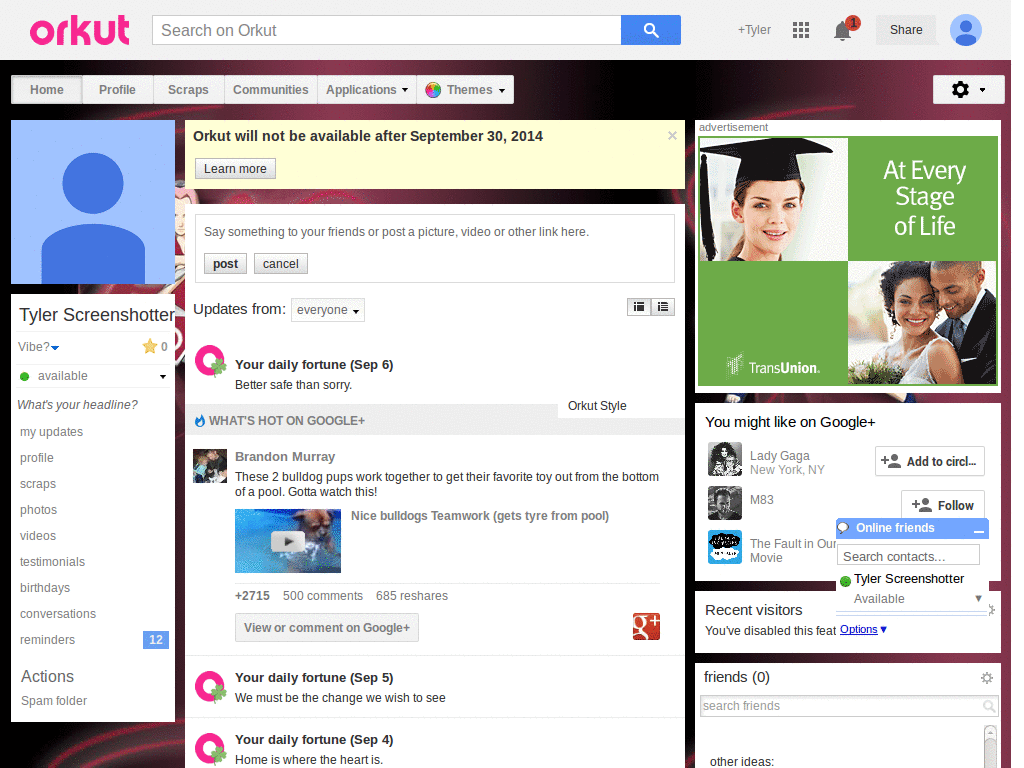Add Lady Gaga to circles
This screenshot has height=768, width=1024.
pyautogui.click(x=929, y=461)
